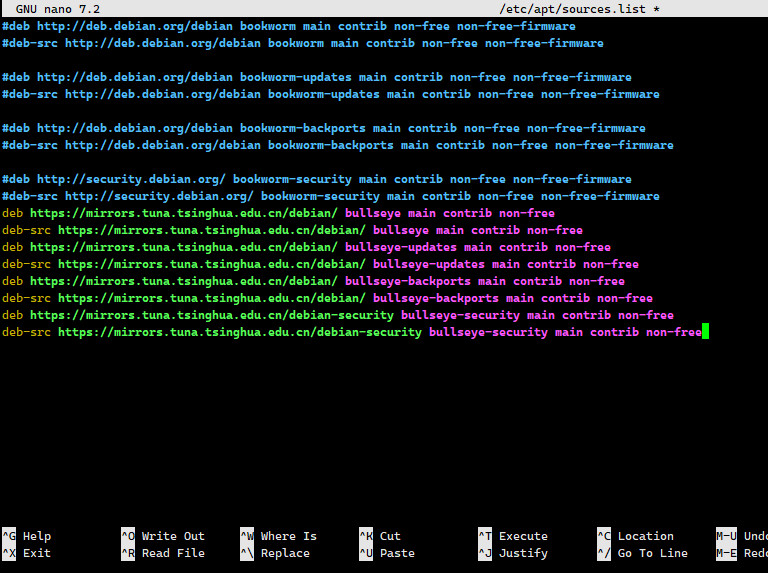768x573 pixels.
Task: Click the ^U key hint
Action: click(x=366, y=553)
